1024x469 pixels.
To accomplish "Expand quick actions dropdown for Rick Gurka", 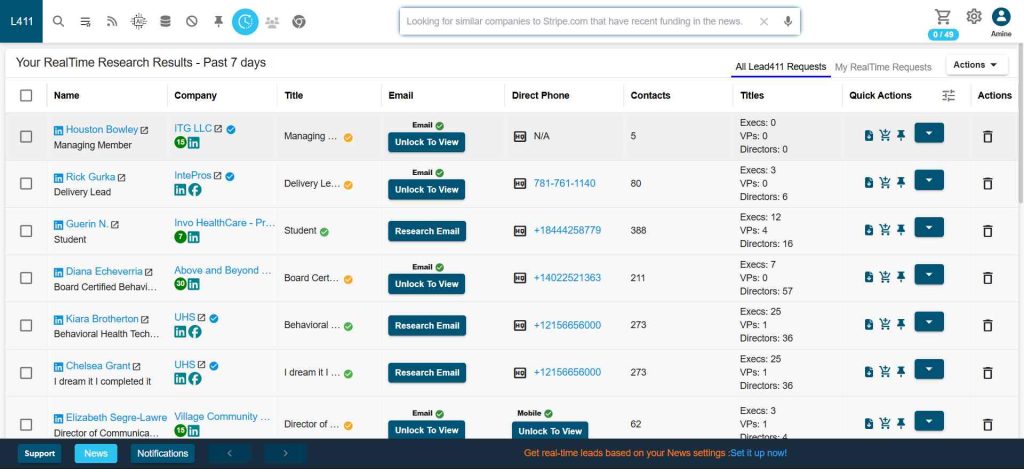I will click(929, 180).
